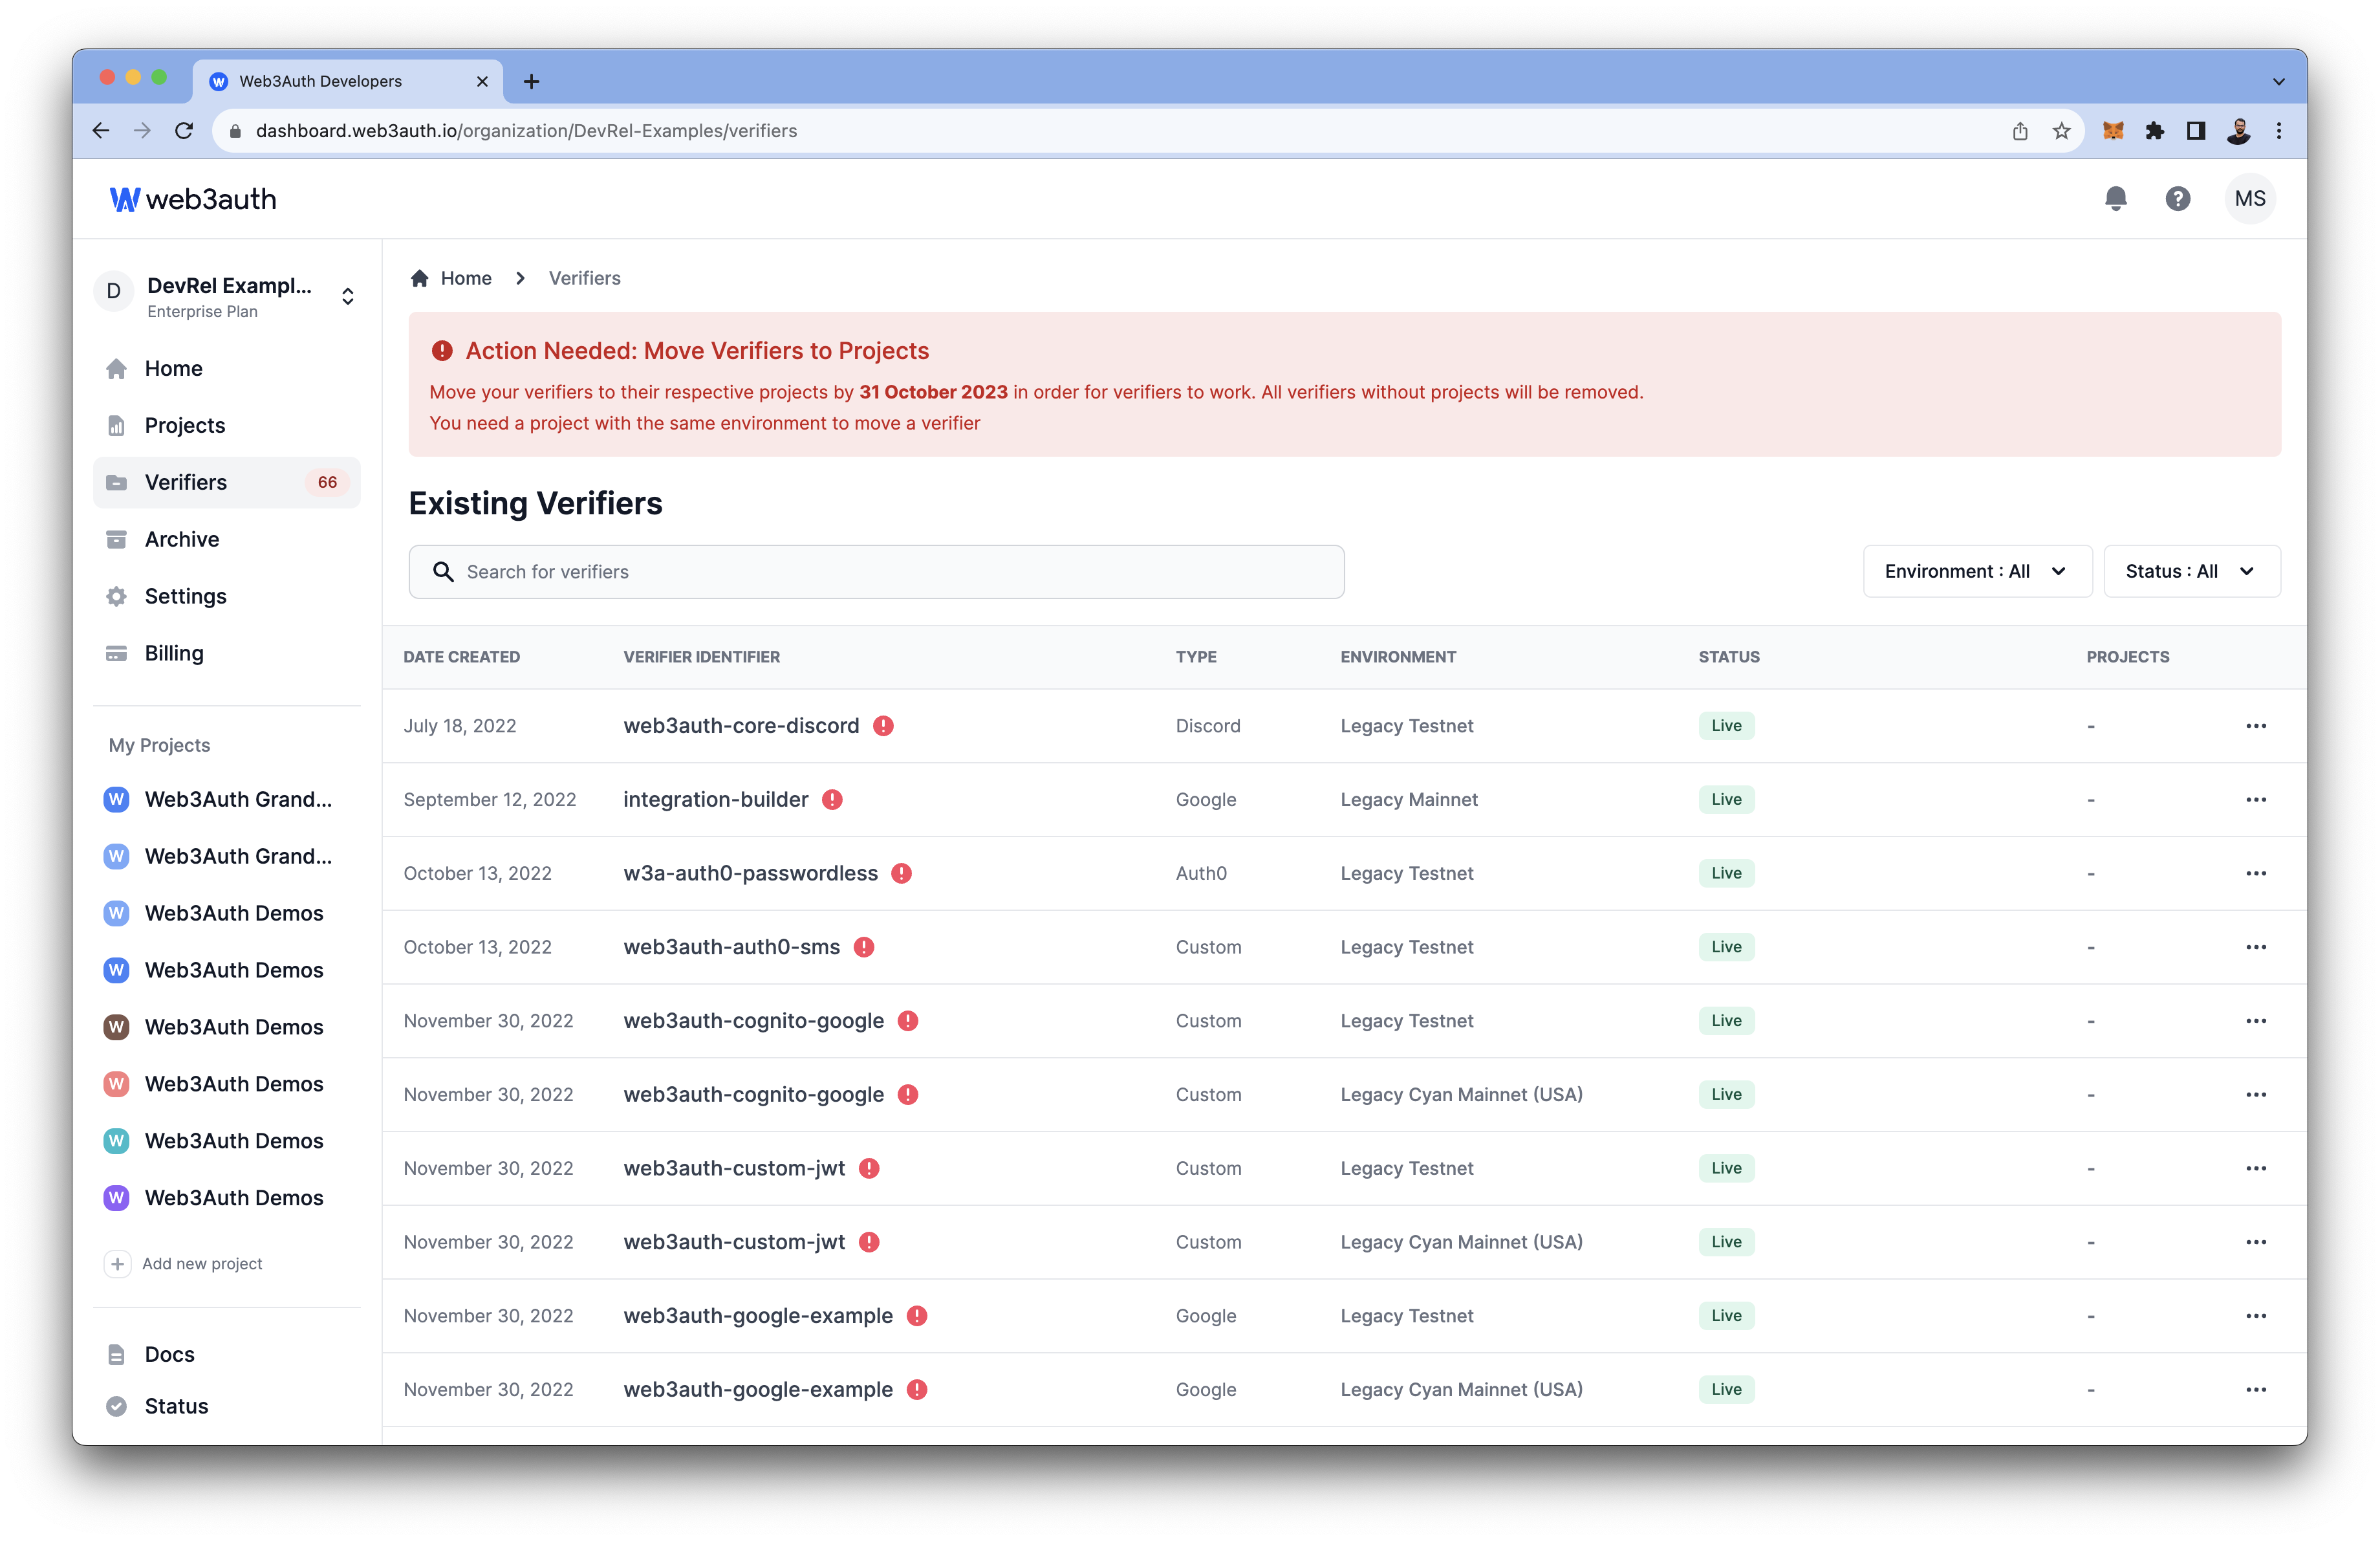Go back to the previous page

[101, 131]
